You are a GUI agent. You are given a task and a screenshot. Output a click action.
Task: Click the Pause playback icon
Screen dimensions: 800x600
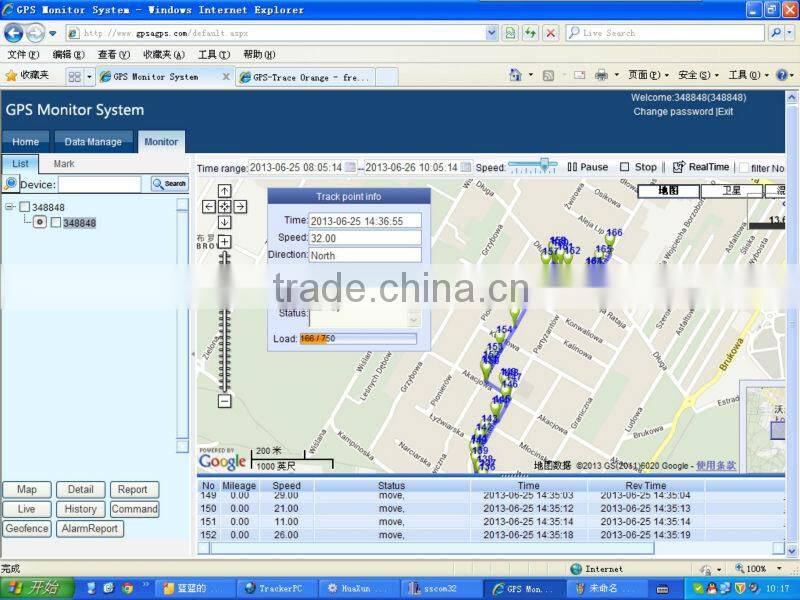click(573, 166)
